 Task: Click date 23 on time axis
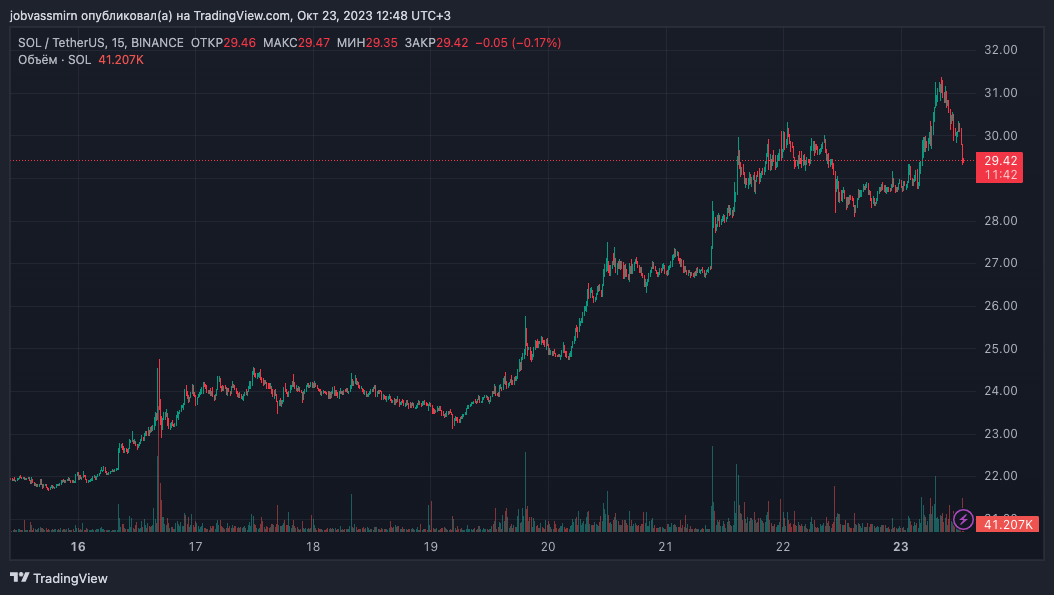(901, 547)
